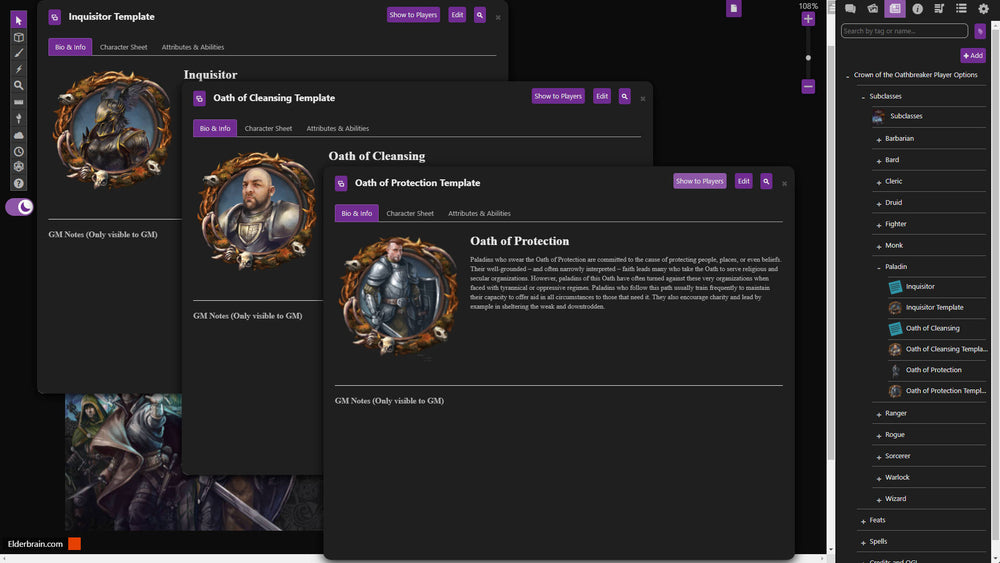Select the magnifying glass zoom tool
This screenshot has width=1000, height=563.
[x=18, y=86]
